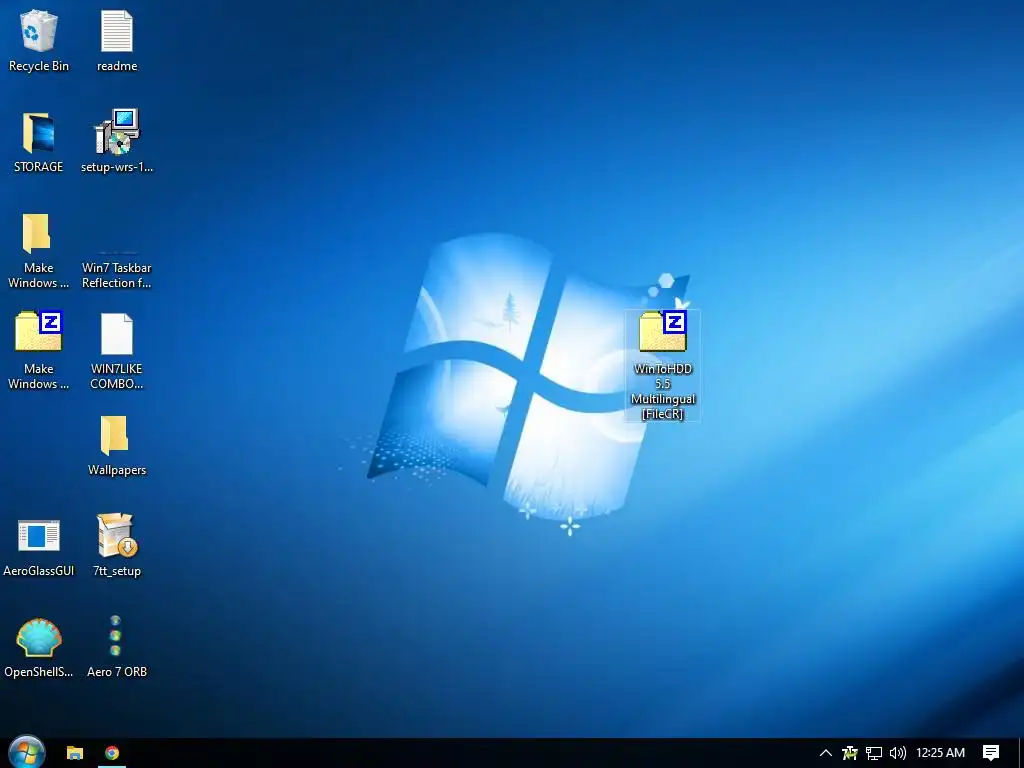Screen dimensions: 1024x768
Task: Open the volume speaker tray icon
Action: [898, 753]
